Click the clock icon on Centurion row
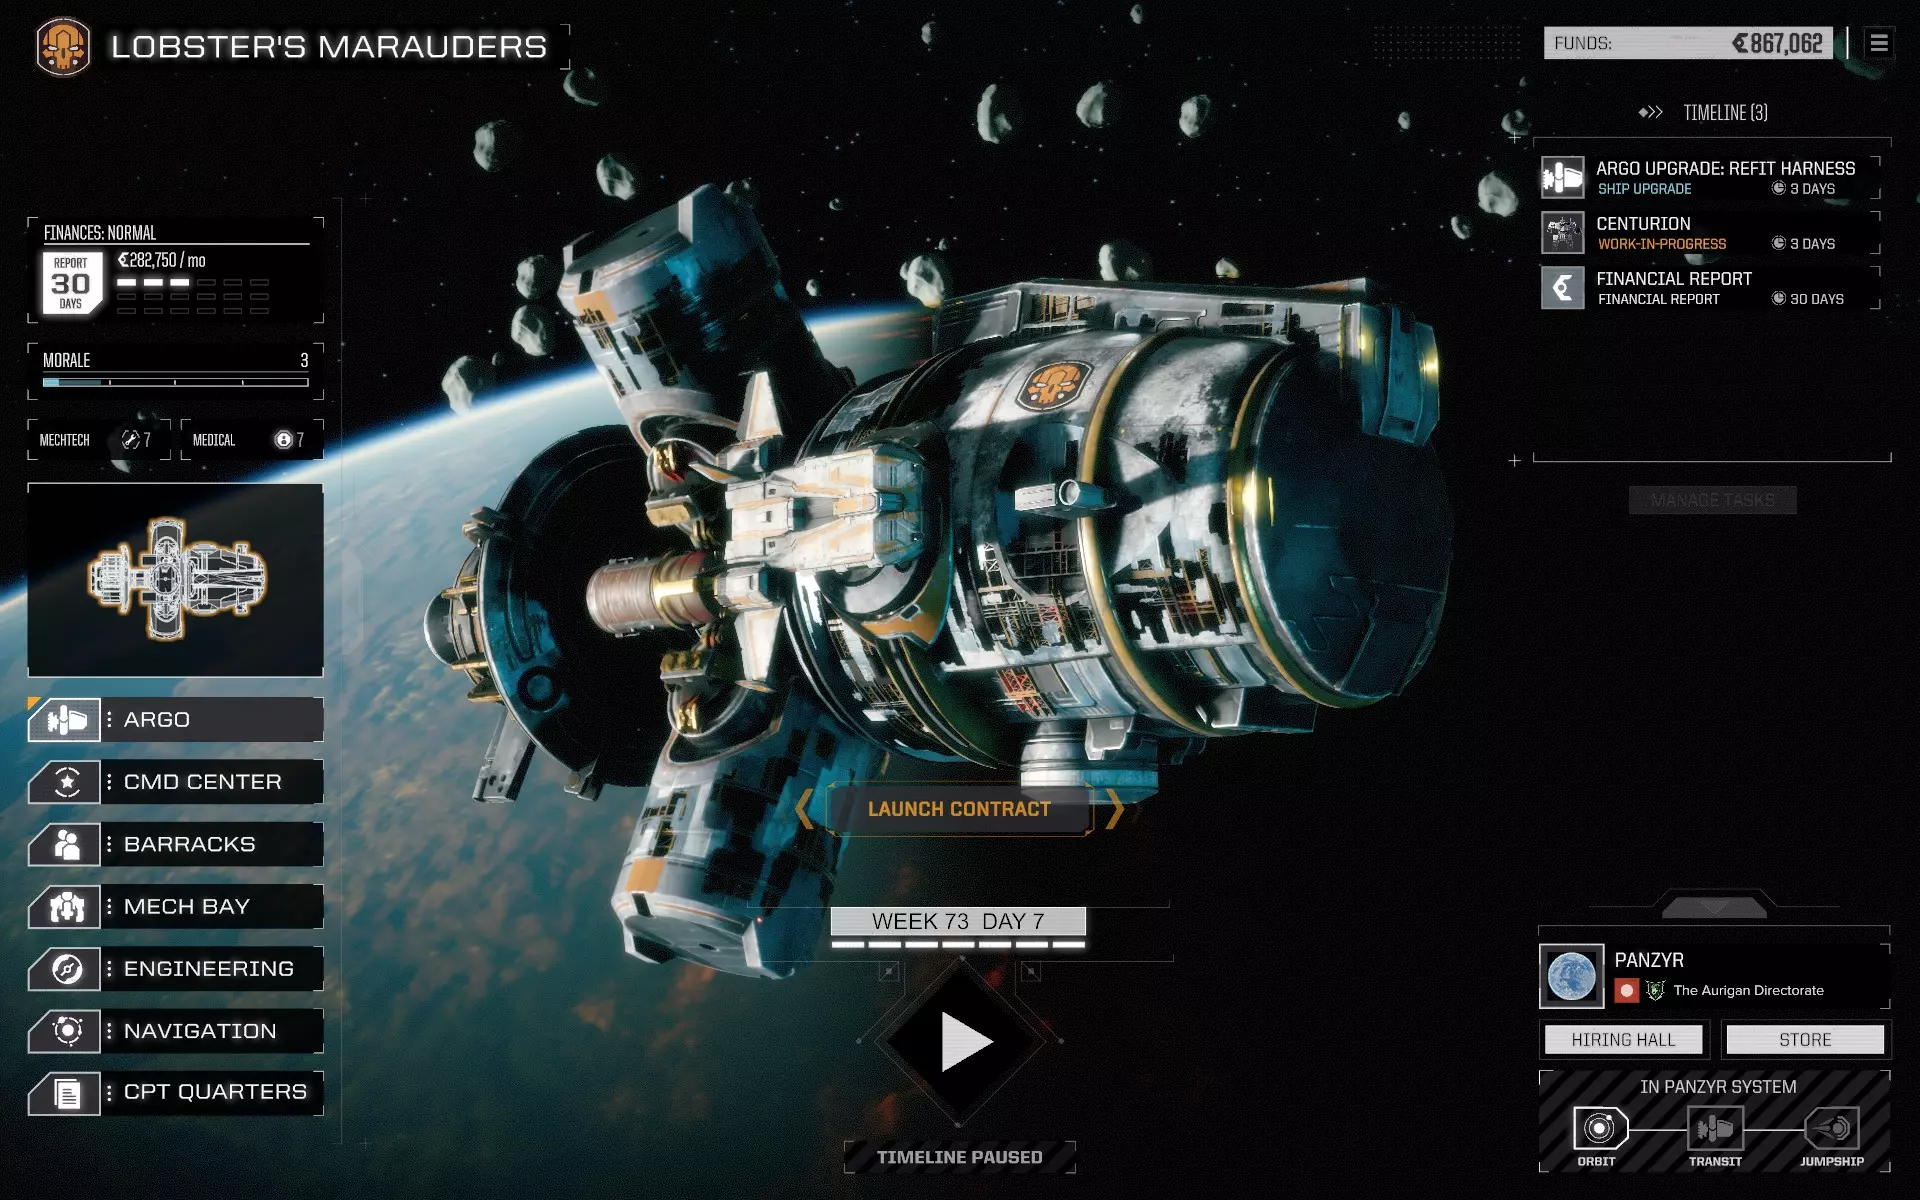The image size is (1920, 1200). 1778,243
